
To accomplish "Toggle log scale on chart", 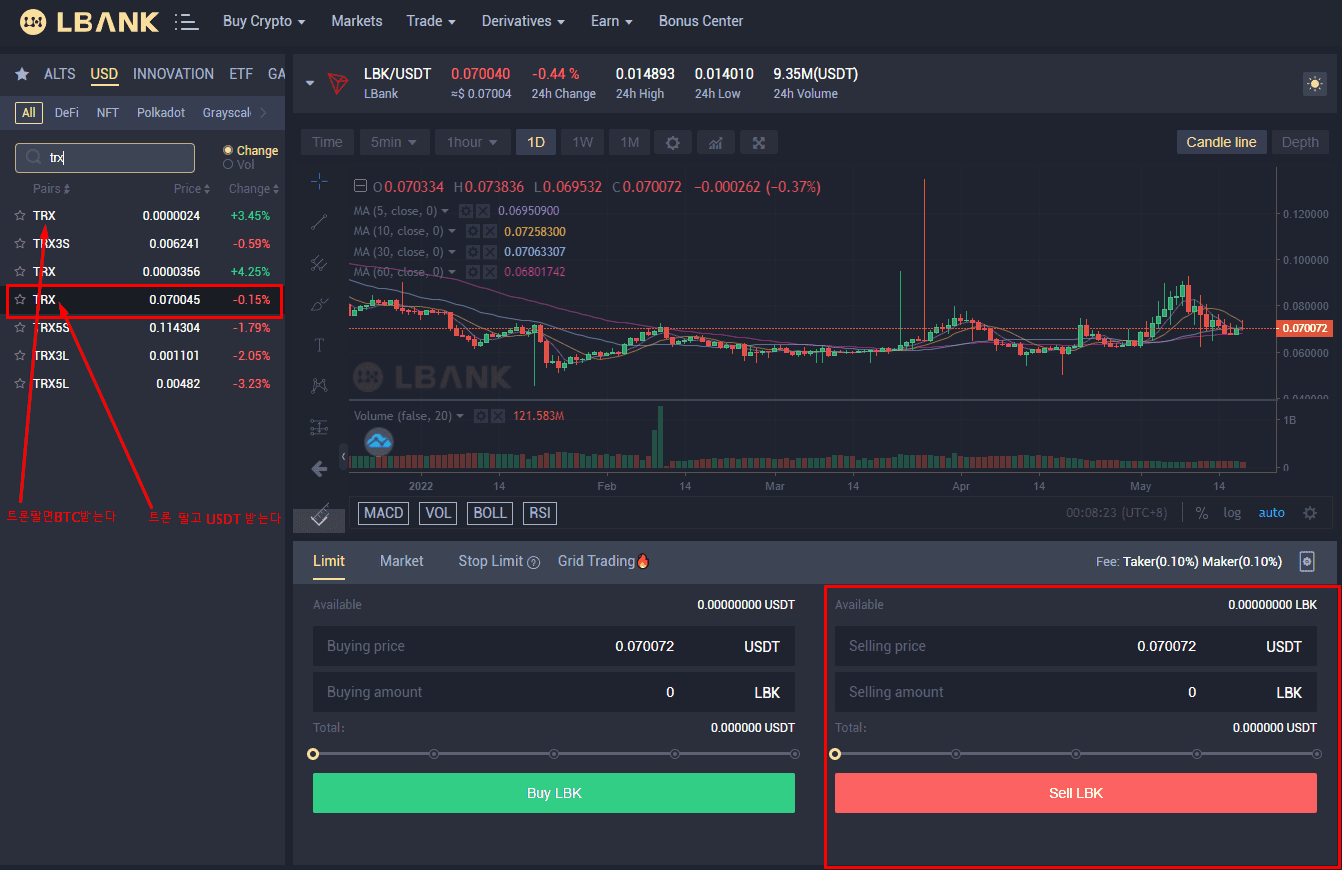I will pyautogui.click(x=1232, y=513).
